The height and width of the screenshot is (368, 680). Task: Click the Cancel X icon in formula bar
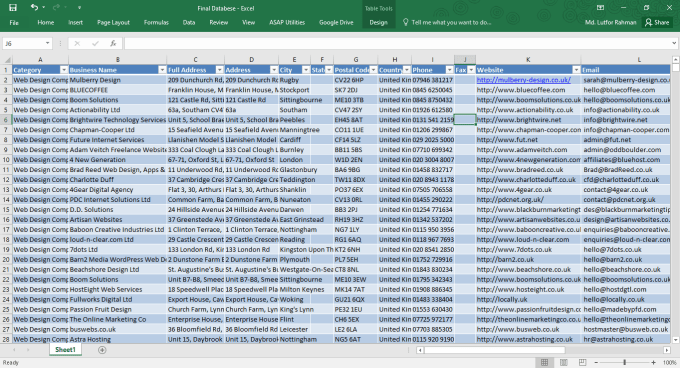point(77,43)
